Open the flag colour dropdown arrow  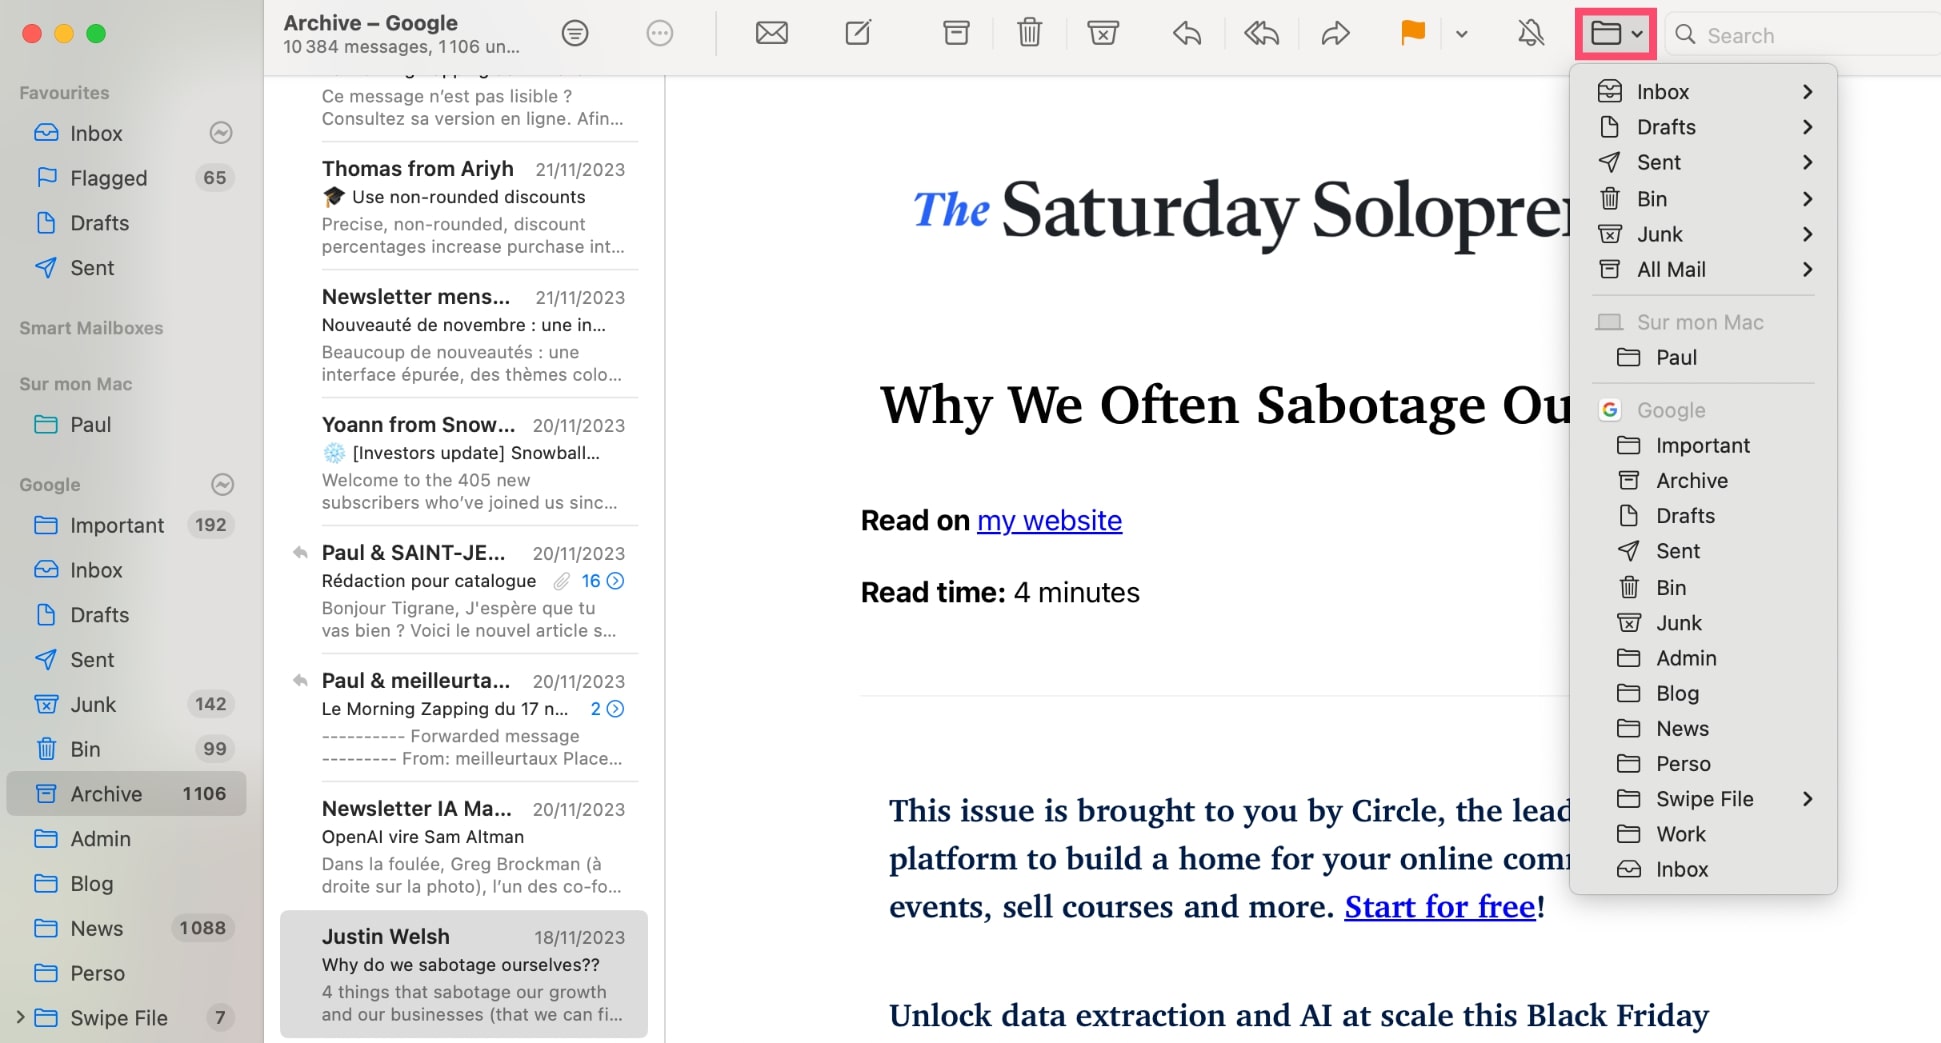click(x=1461, y=34)
